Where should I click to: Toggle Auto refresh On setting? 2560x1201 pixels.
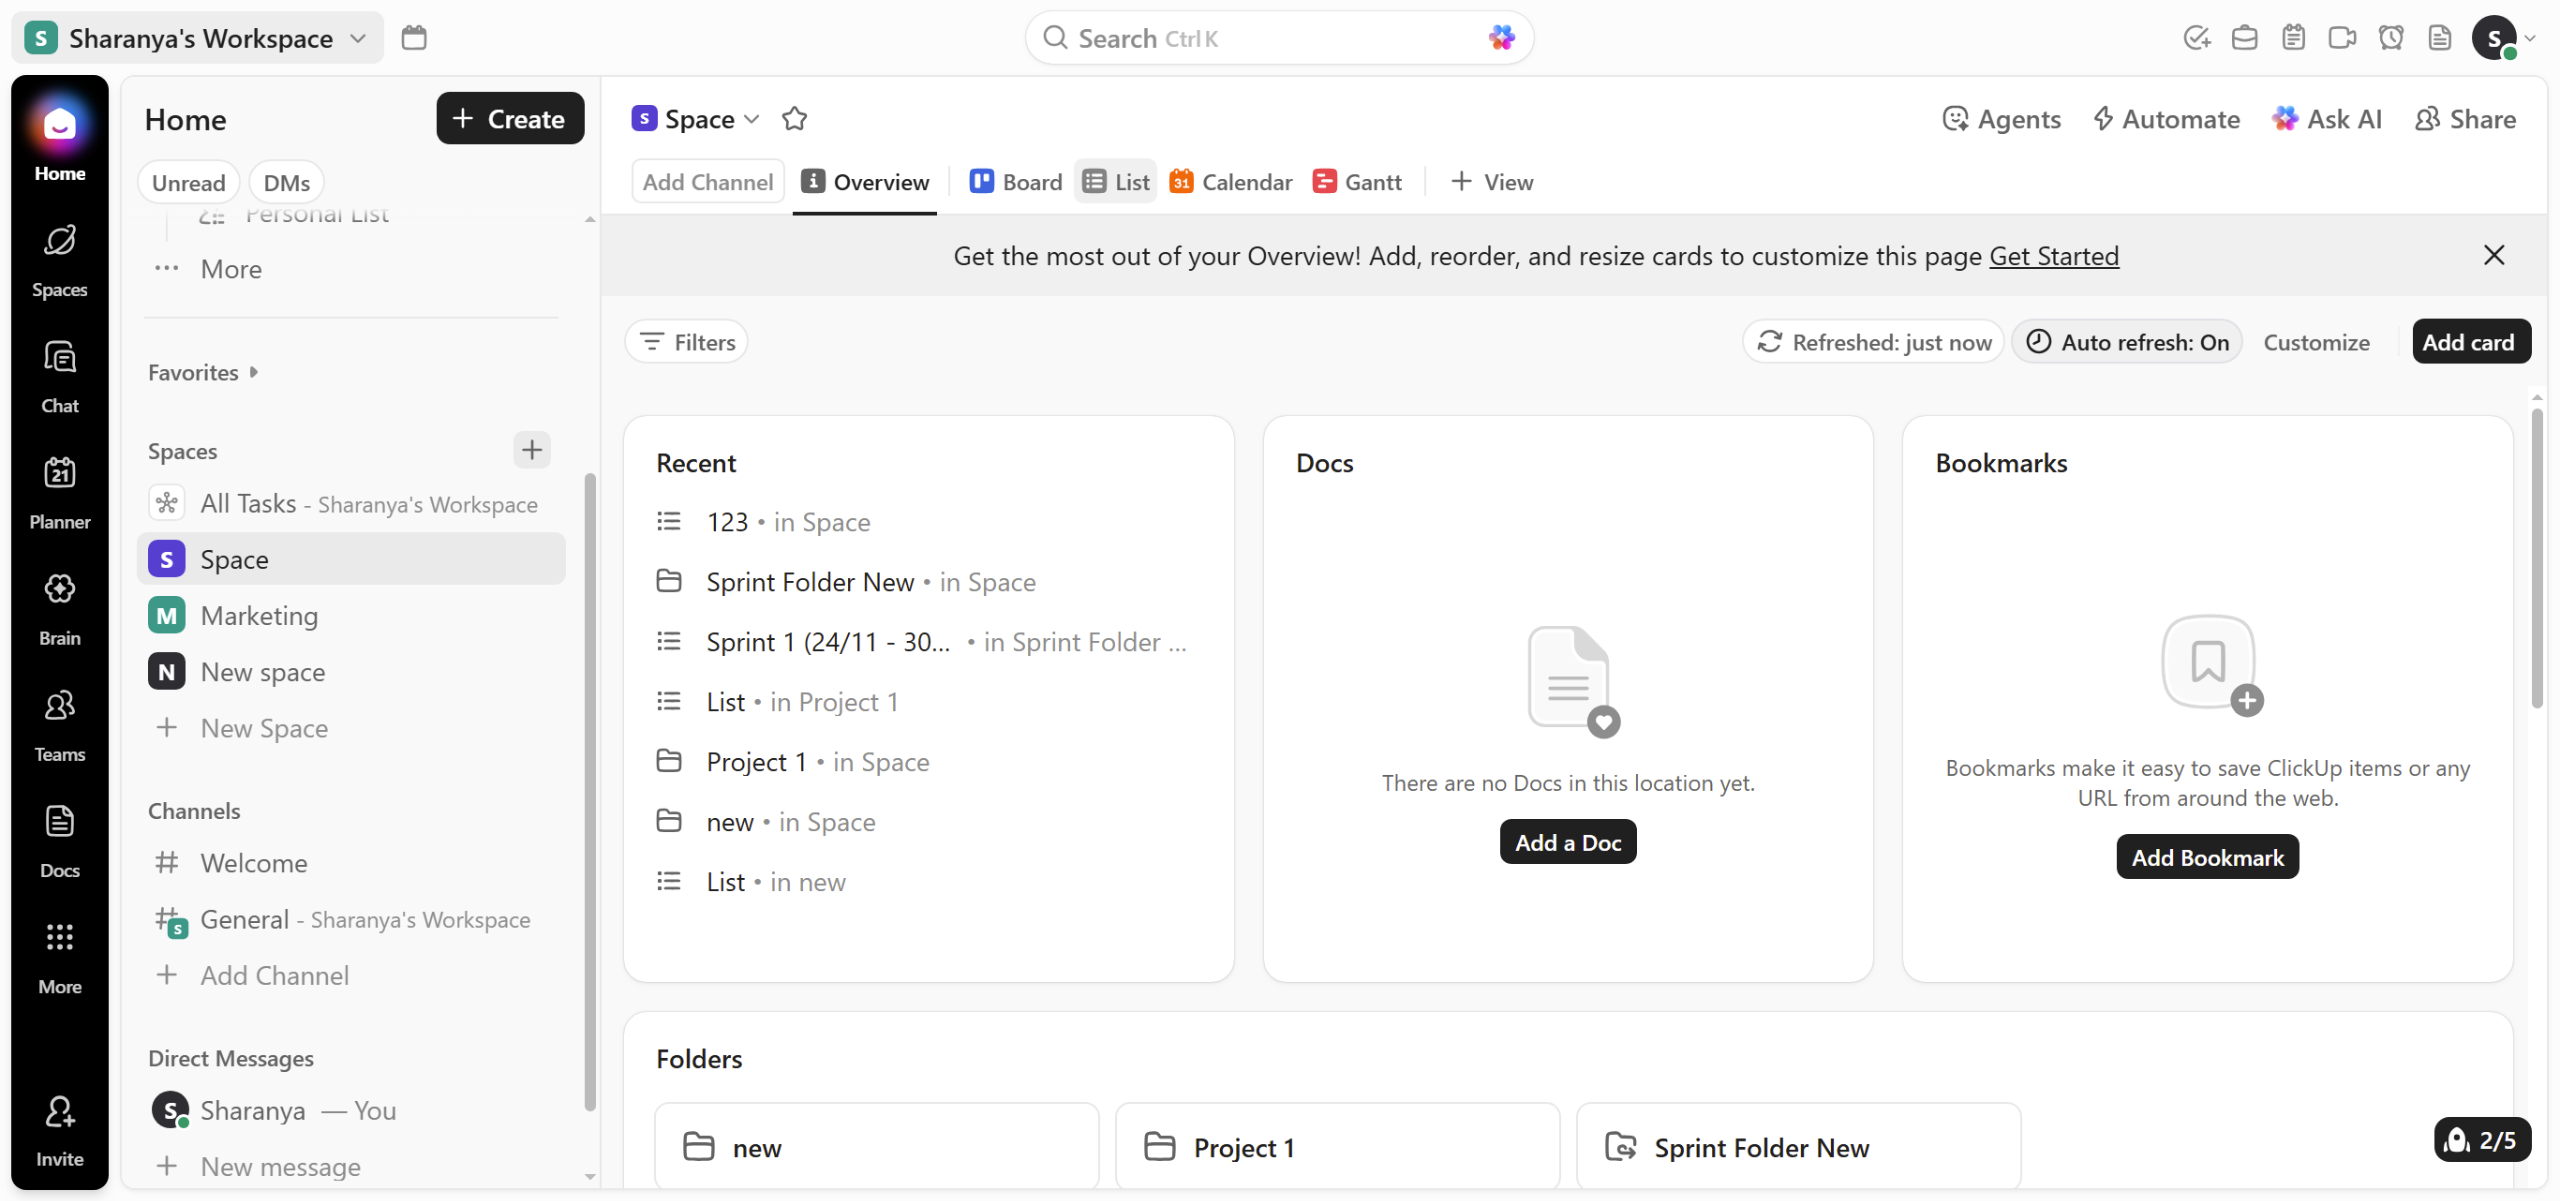[x=2127, y=342]
